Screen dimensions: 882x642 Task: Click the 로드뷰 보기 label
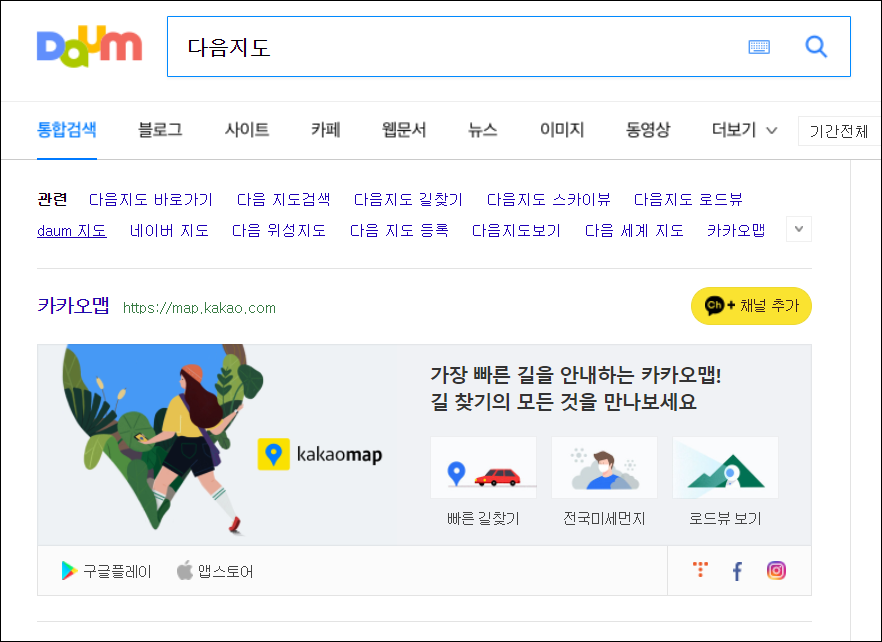725,518
